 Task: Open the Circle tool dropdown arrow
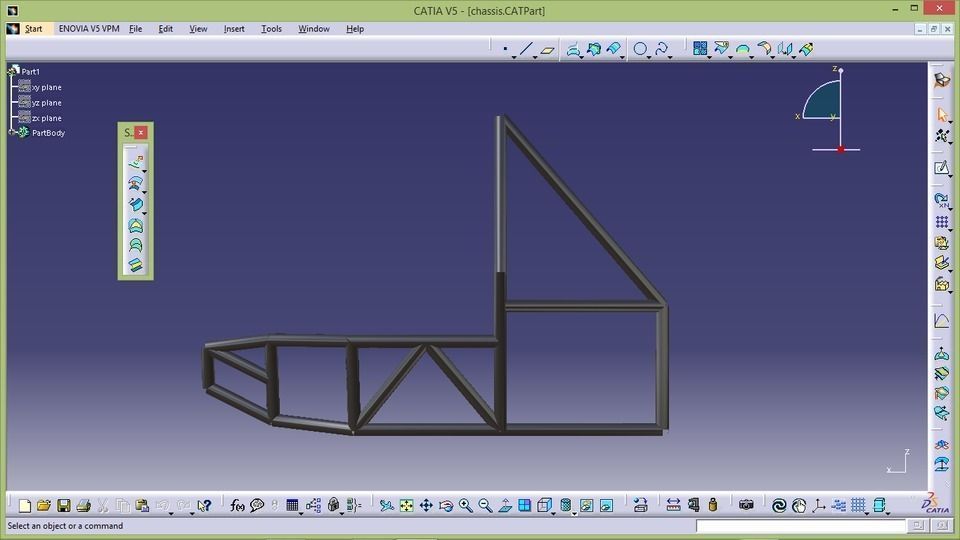(x=648, y=57)
